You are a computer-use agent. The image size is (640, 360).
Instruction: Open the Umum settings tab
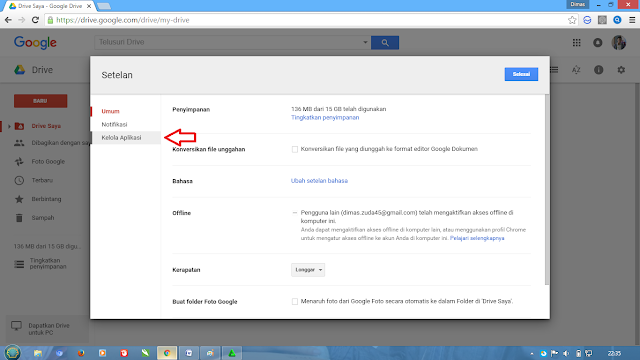pyautogui.click(x=110, y=111)
